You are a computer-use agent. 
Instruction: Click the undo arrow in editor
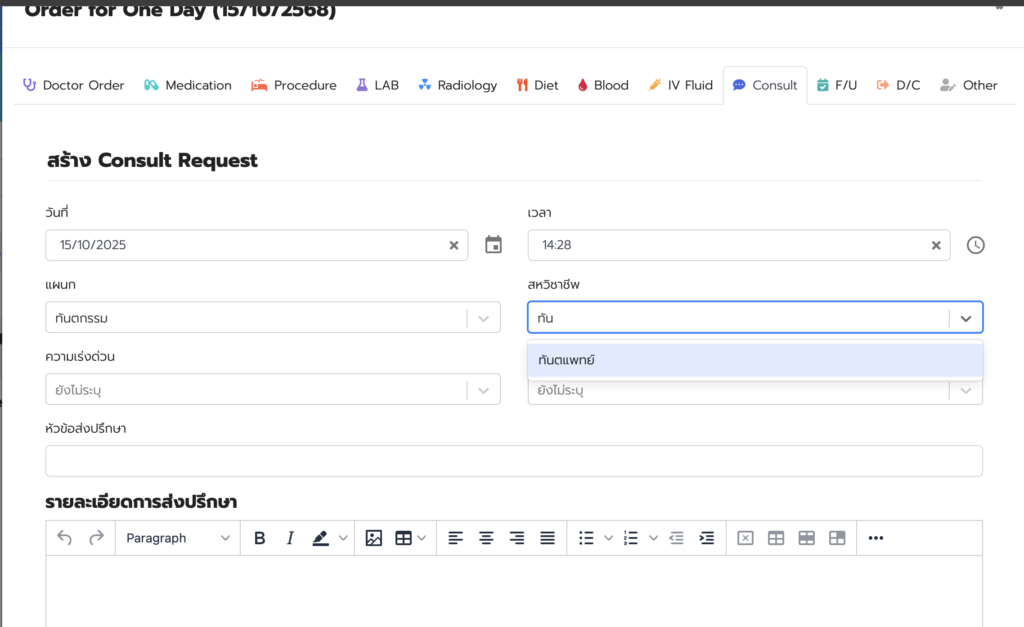click(65, 538)
